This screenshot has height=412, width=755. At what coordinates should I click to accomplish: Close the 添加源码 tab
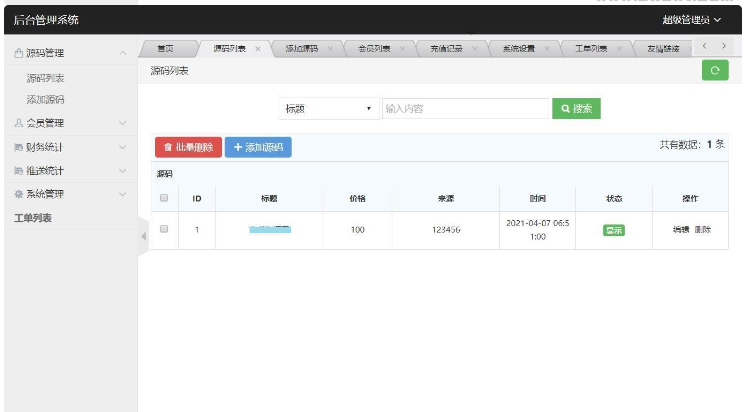[330, 49]
